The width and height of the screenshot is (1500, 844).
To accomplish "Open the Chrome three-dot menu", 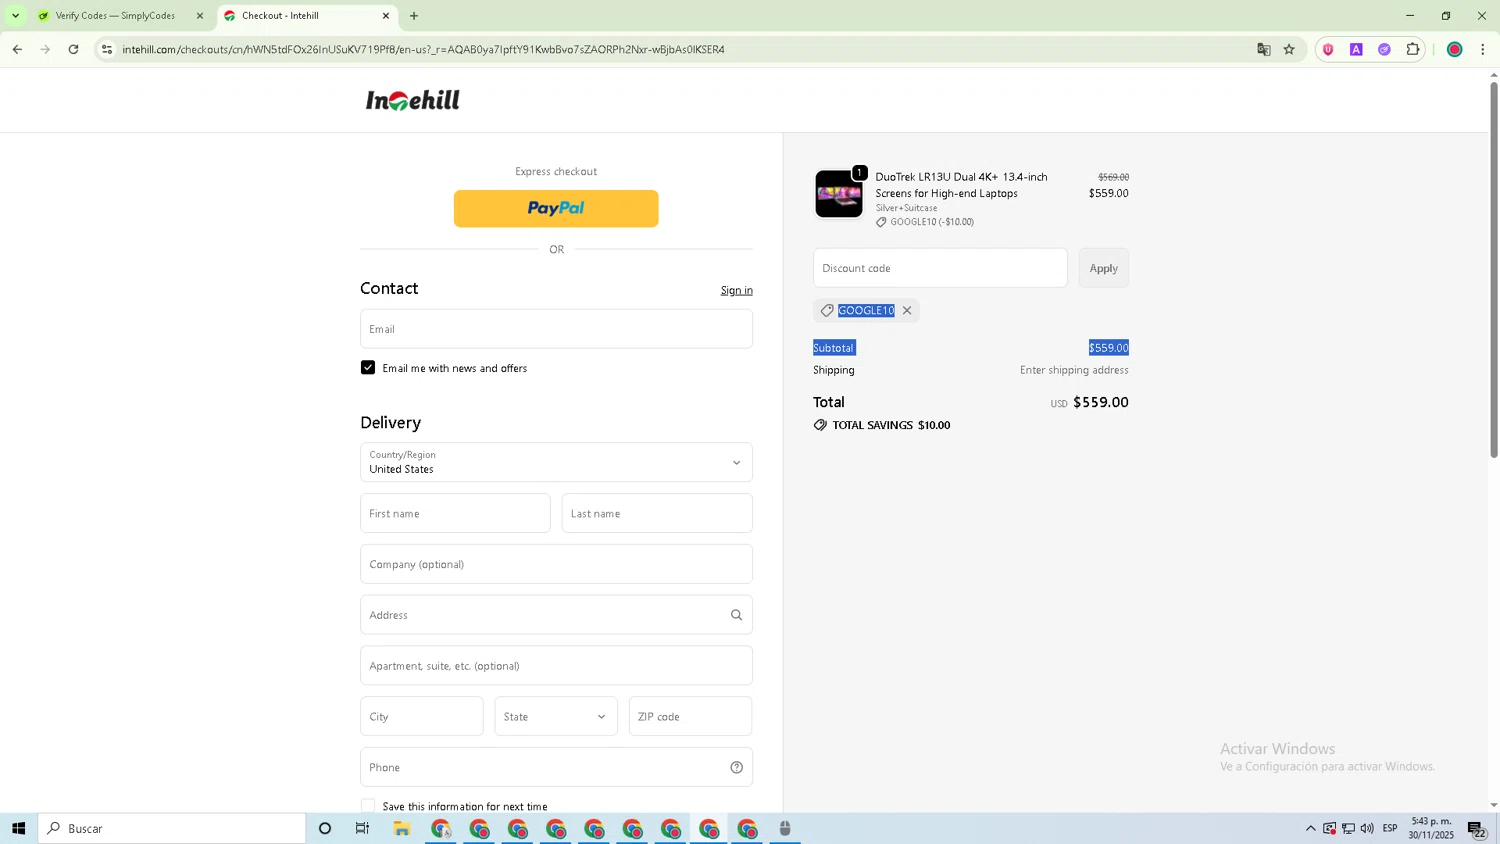I will click(1483, 49).
